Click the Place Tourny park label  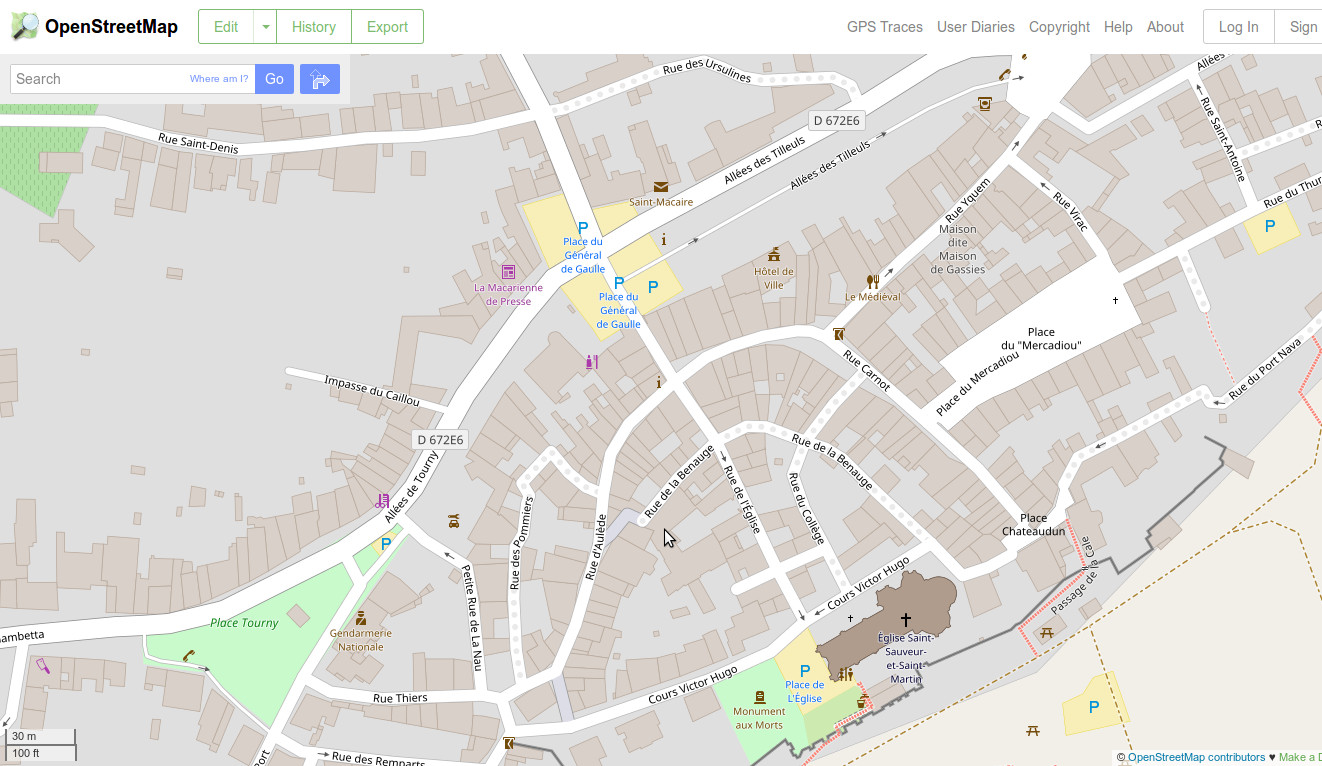click(245, 623)
